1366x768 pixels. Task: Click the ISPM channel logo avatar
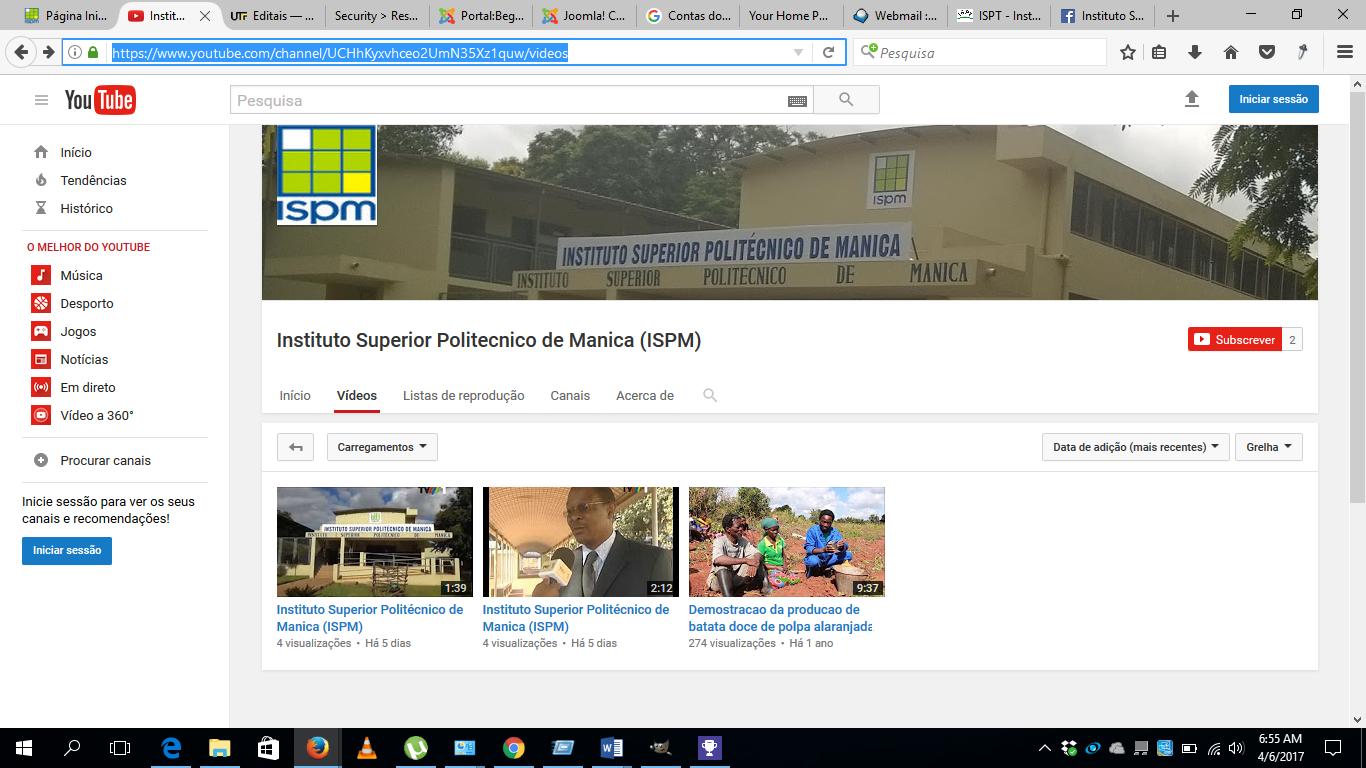(326, 175)
